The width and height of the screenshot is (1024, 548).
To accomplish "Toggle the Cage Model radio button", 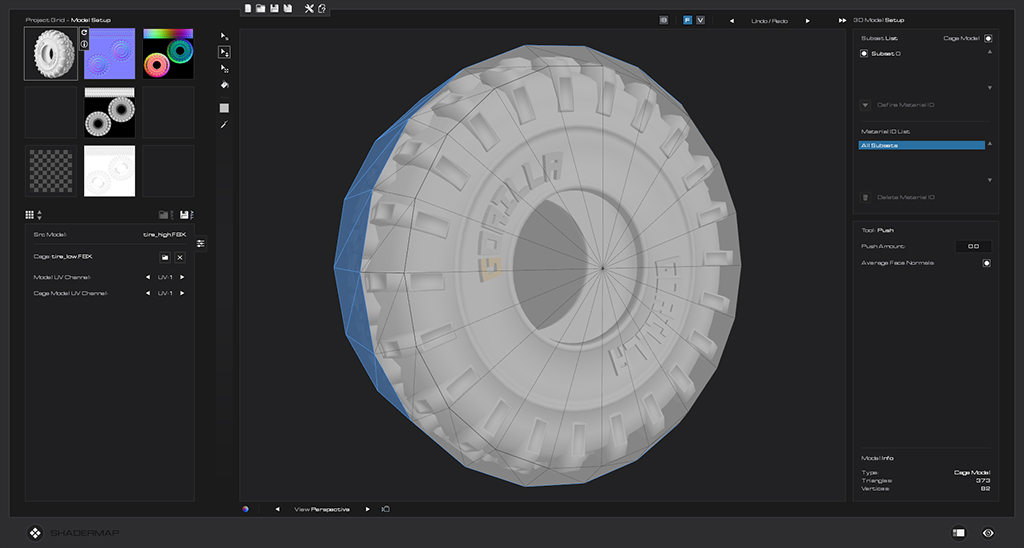I will point(988,39).
